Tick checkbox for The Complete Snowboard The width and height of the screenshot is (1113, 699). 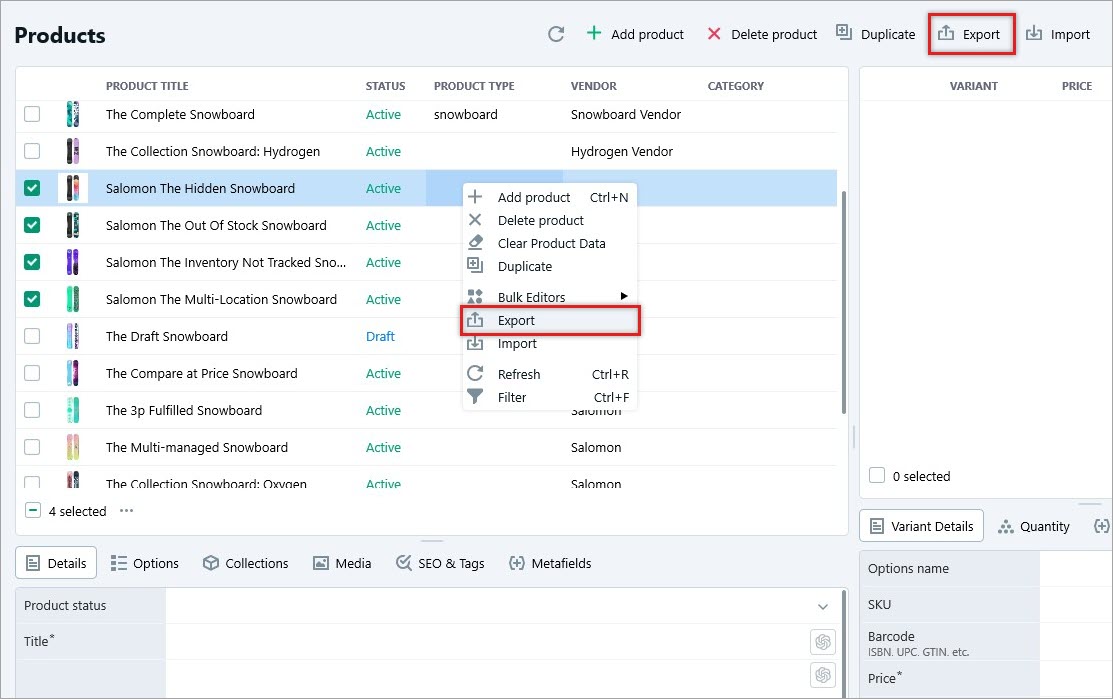(32, 114)
